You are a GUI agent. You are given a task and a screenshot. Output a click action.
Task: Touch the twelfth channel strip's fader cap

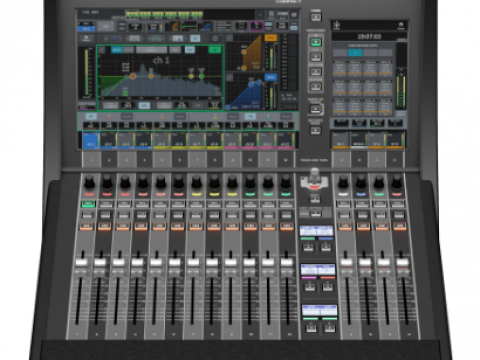[x=286, y=262]
